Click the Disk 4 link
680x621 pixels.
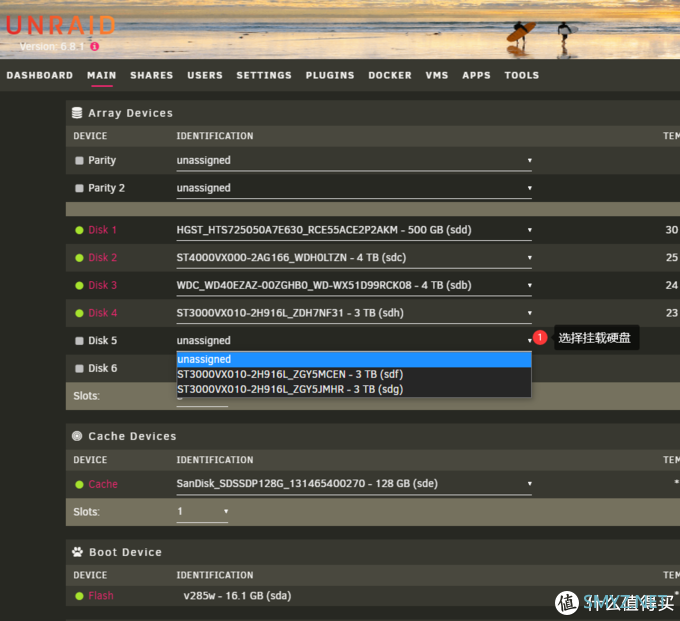102,313
